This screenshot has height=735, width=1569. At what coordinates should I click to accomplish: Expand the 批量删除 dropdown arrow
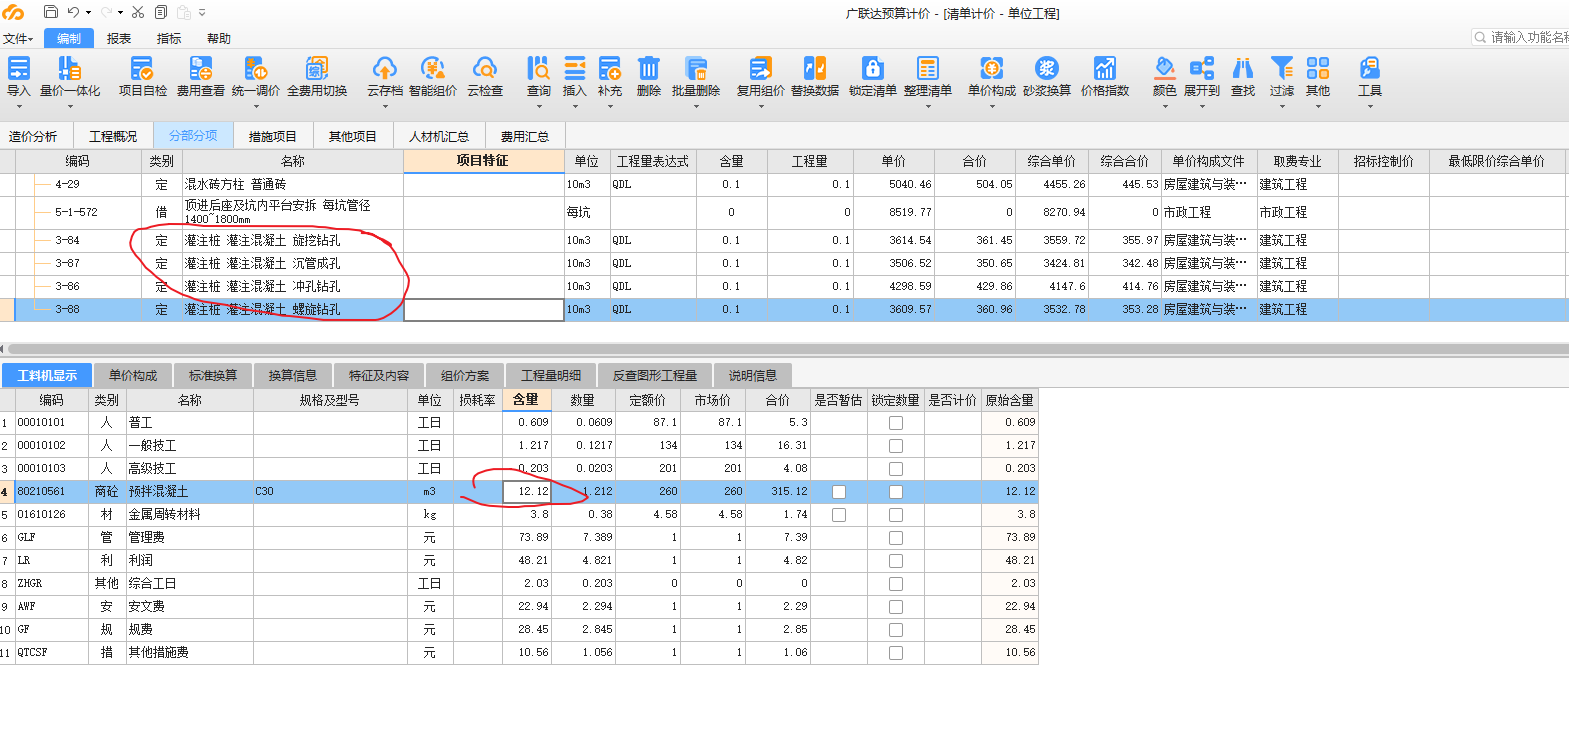tap(696, 106)
